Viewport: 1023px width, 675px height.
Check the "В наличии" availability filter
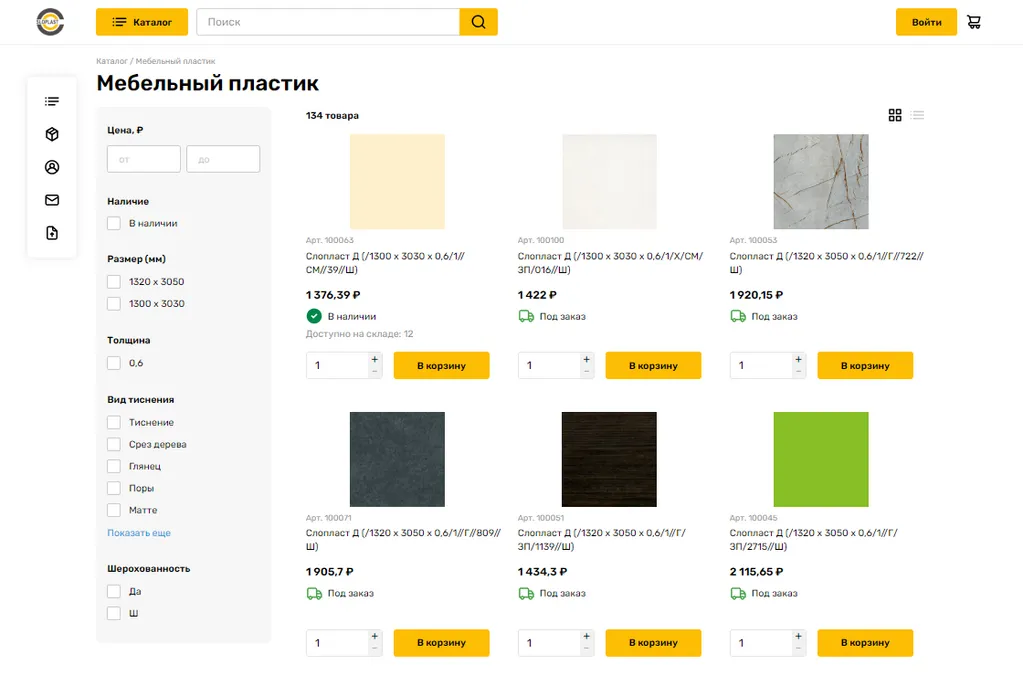click(x=114, y=223)
